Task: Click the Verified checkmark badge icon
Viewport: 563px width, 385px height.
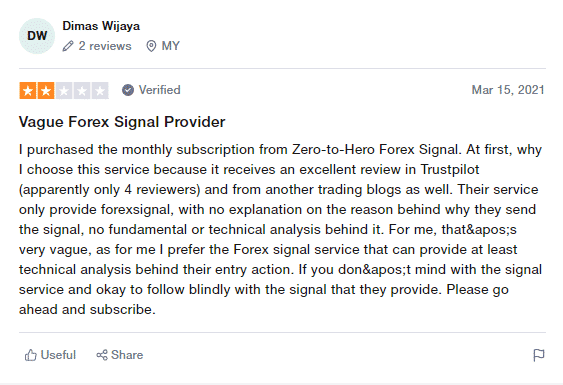Action: point(127,90)
